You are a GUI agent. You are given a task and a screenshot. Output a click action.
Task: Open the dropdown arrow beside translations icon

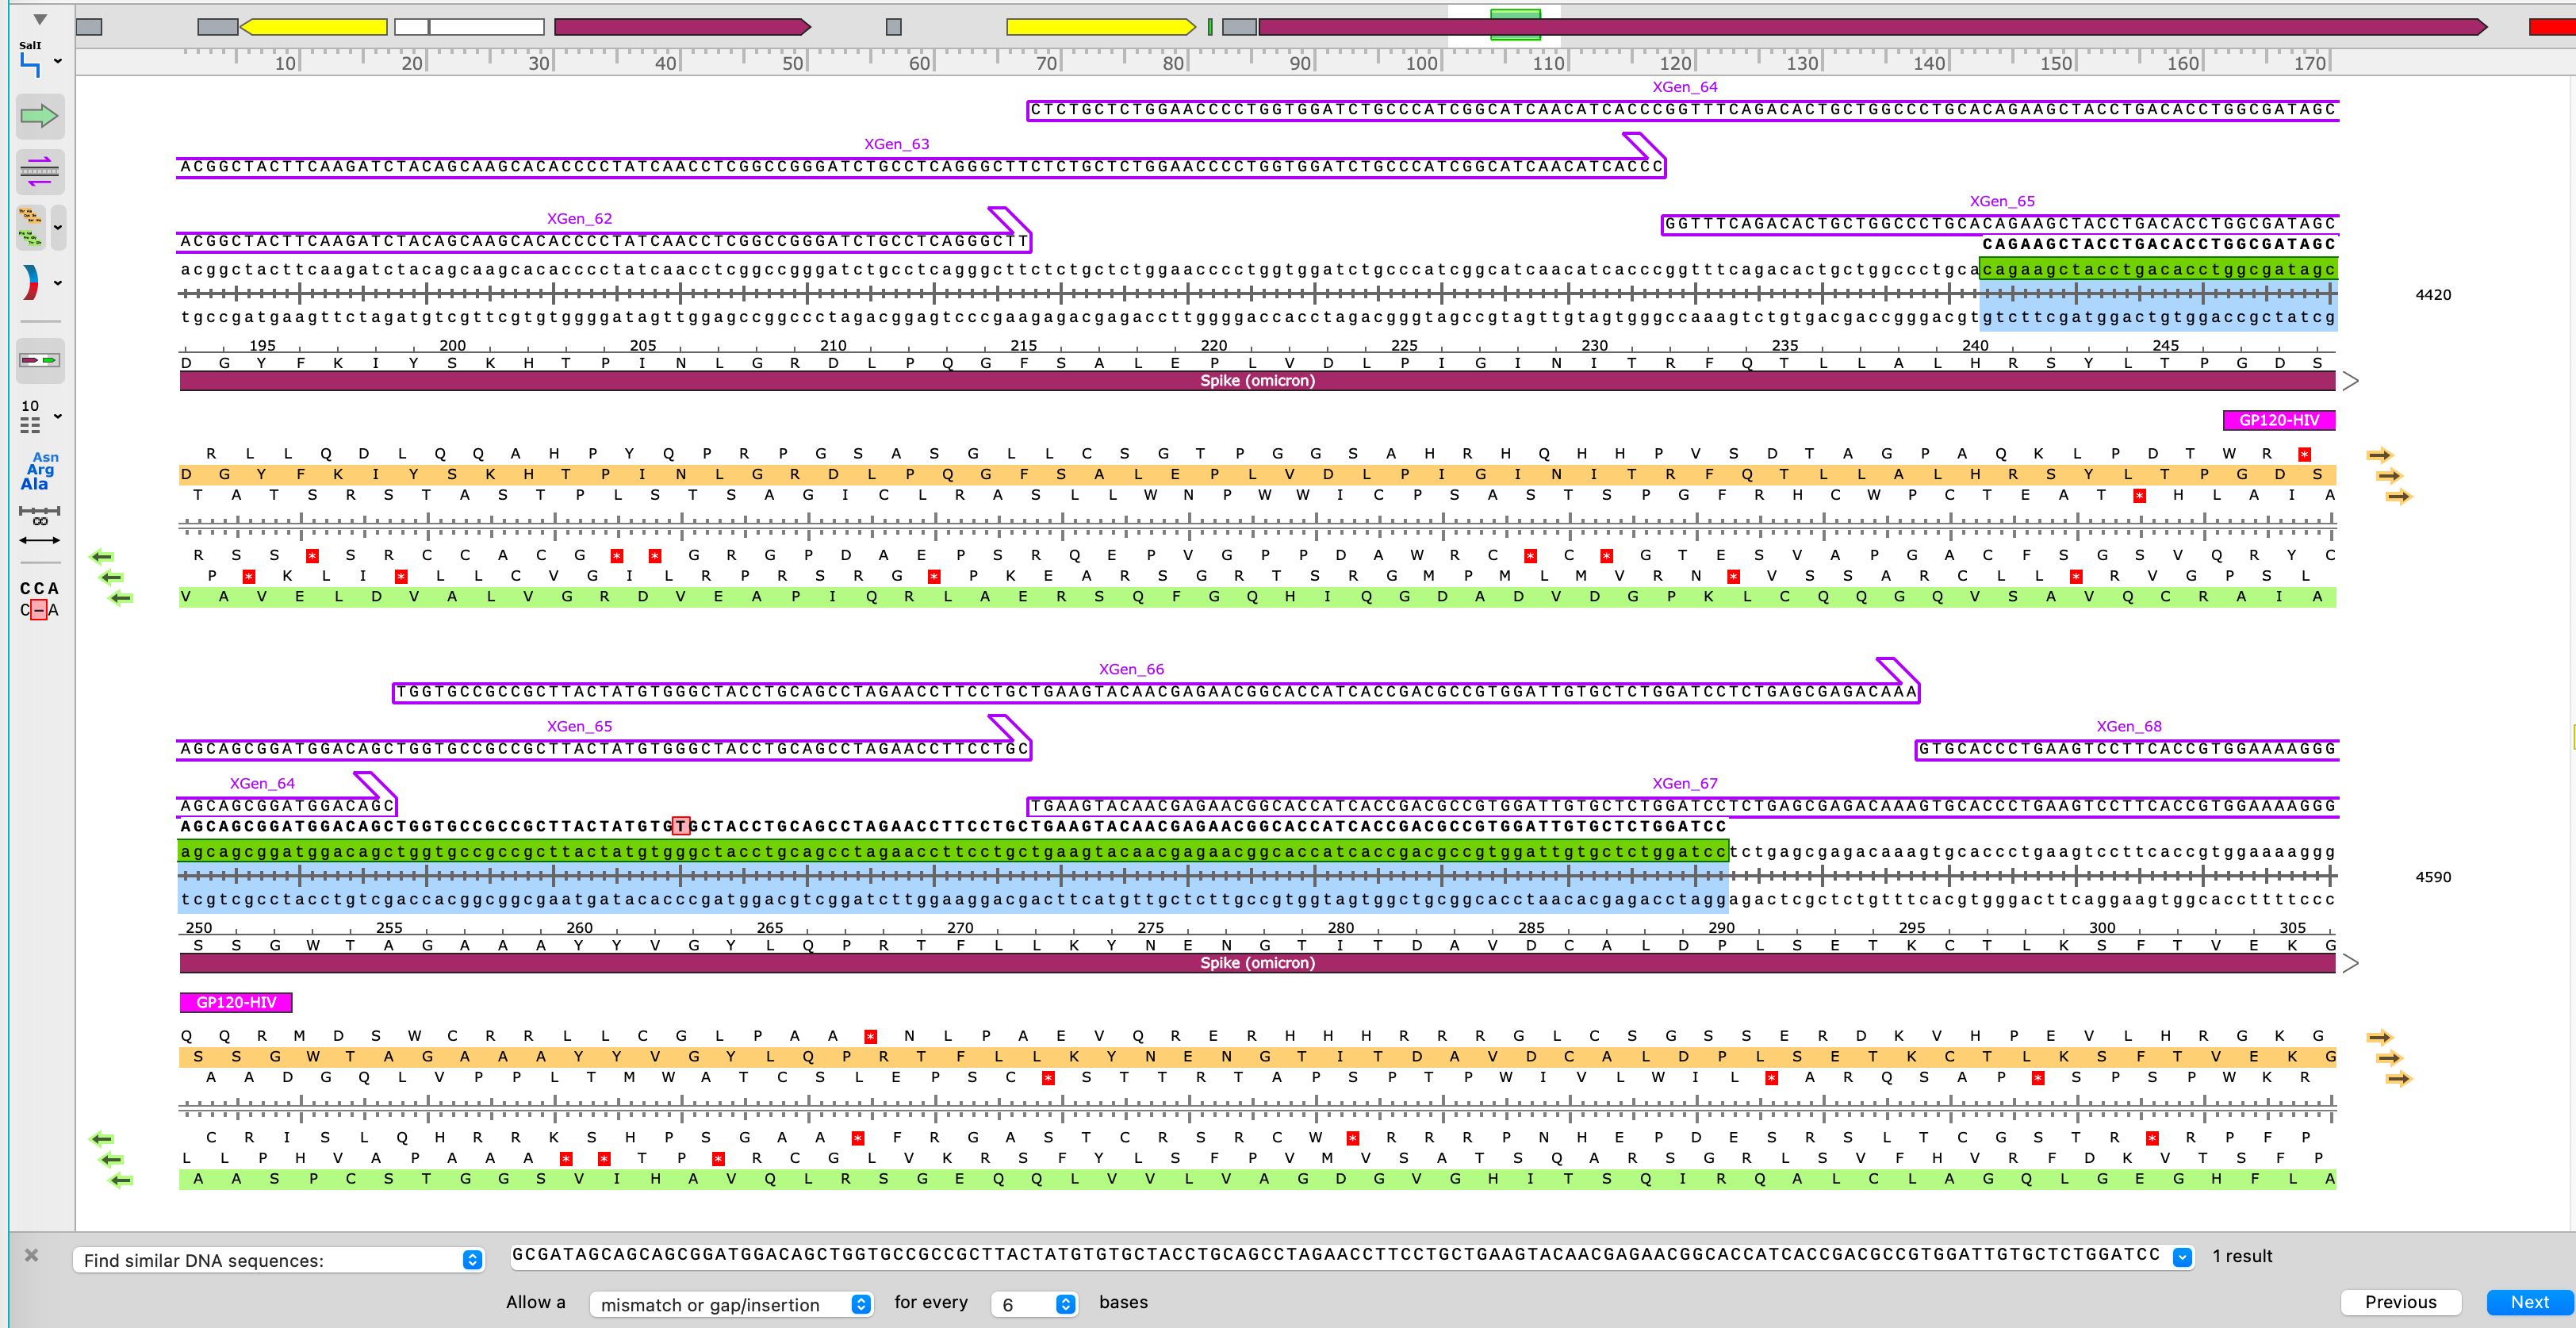click(58, 227)
